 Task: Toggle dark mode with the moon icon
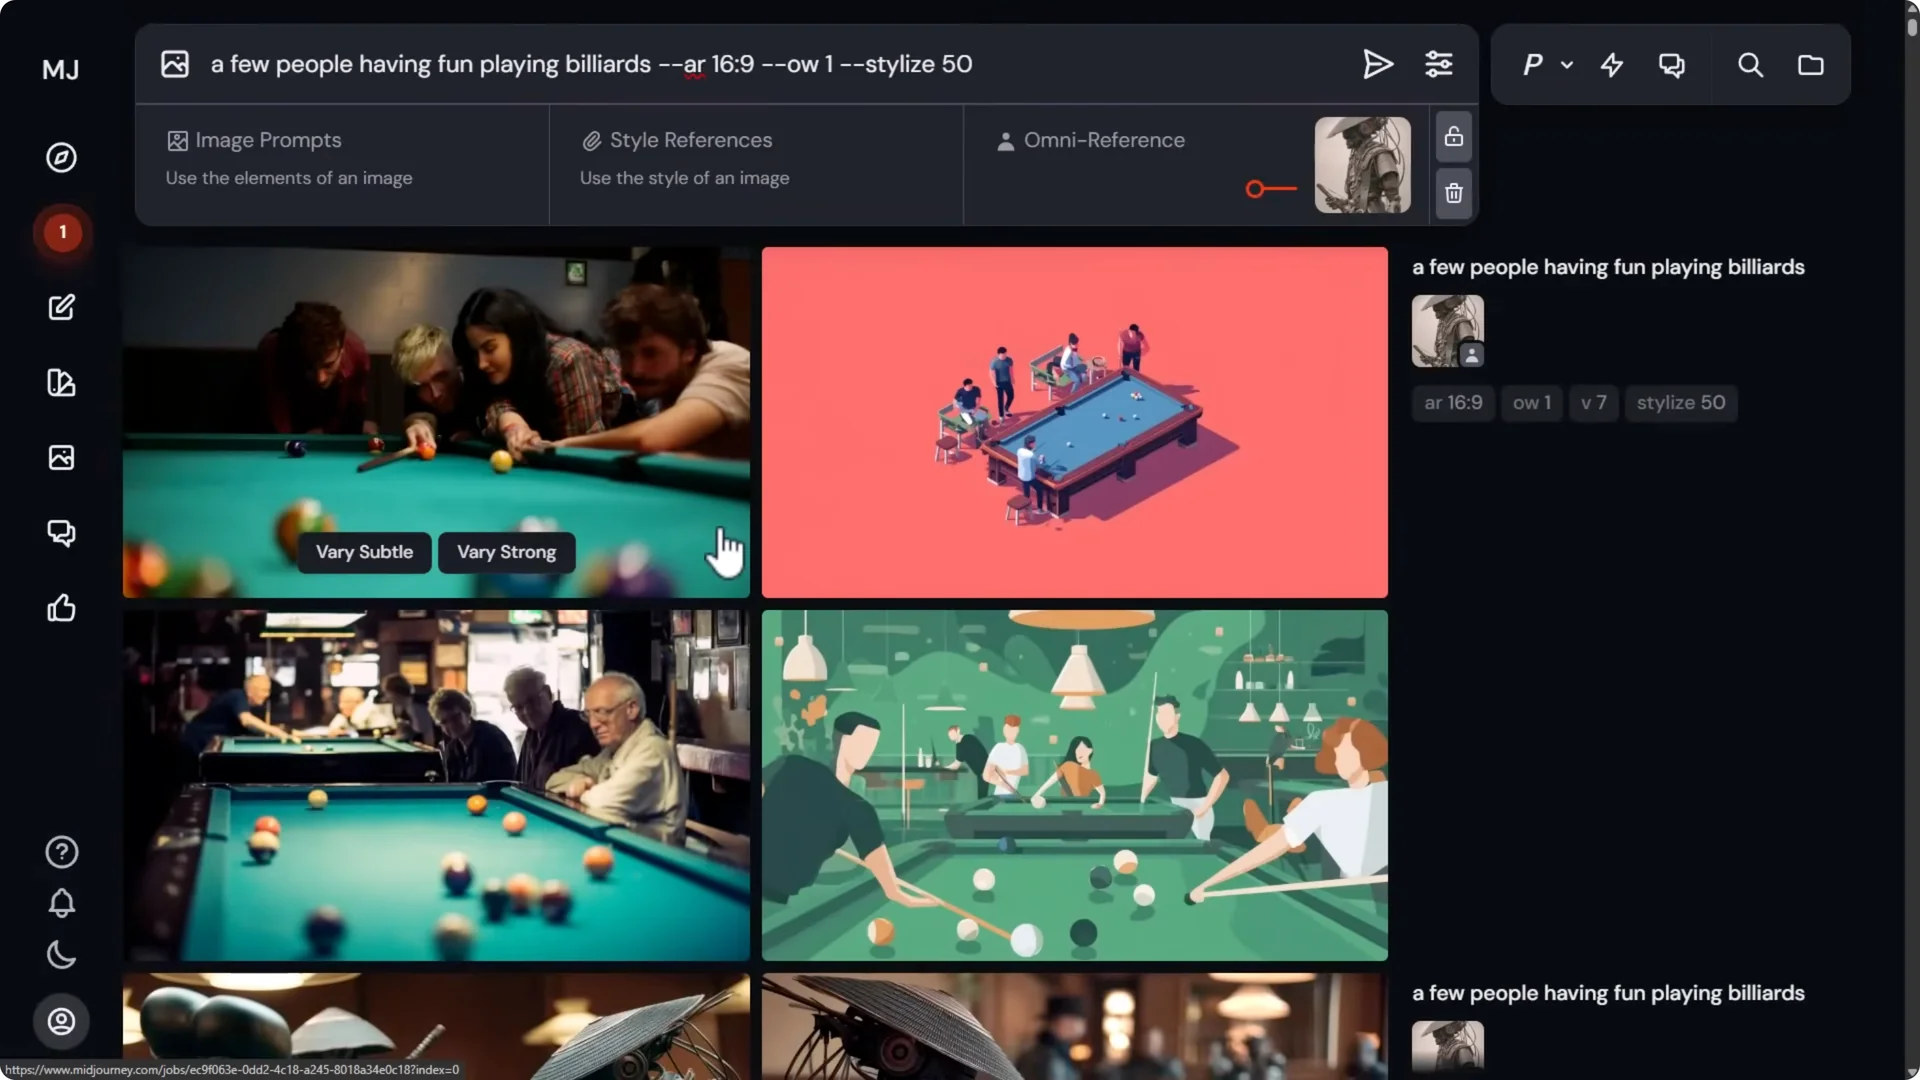(x=61, y=955)
